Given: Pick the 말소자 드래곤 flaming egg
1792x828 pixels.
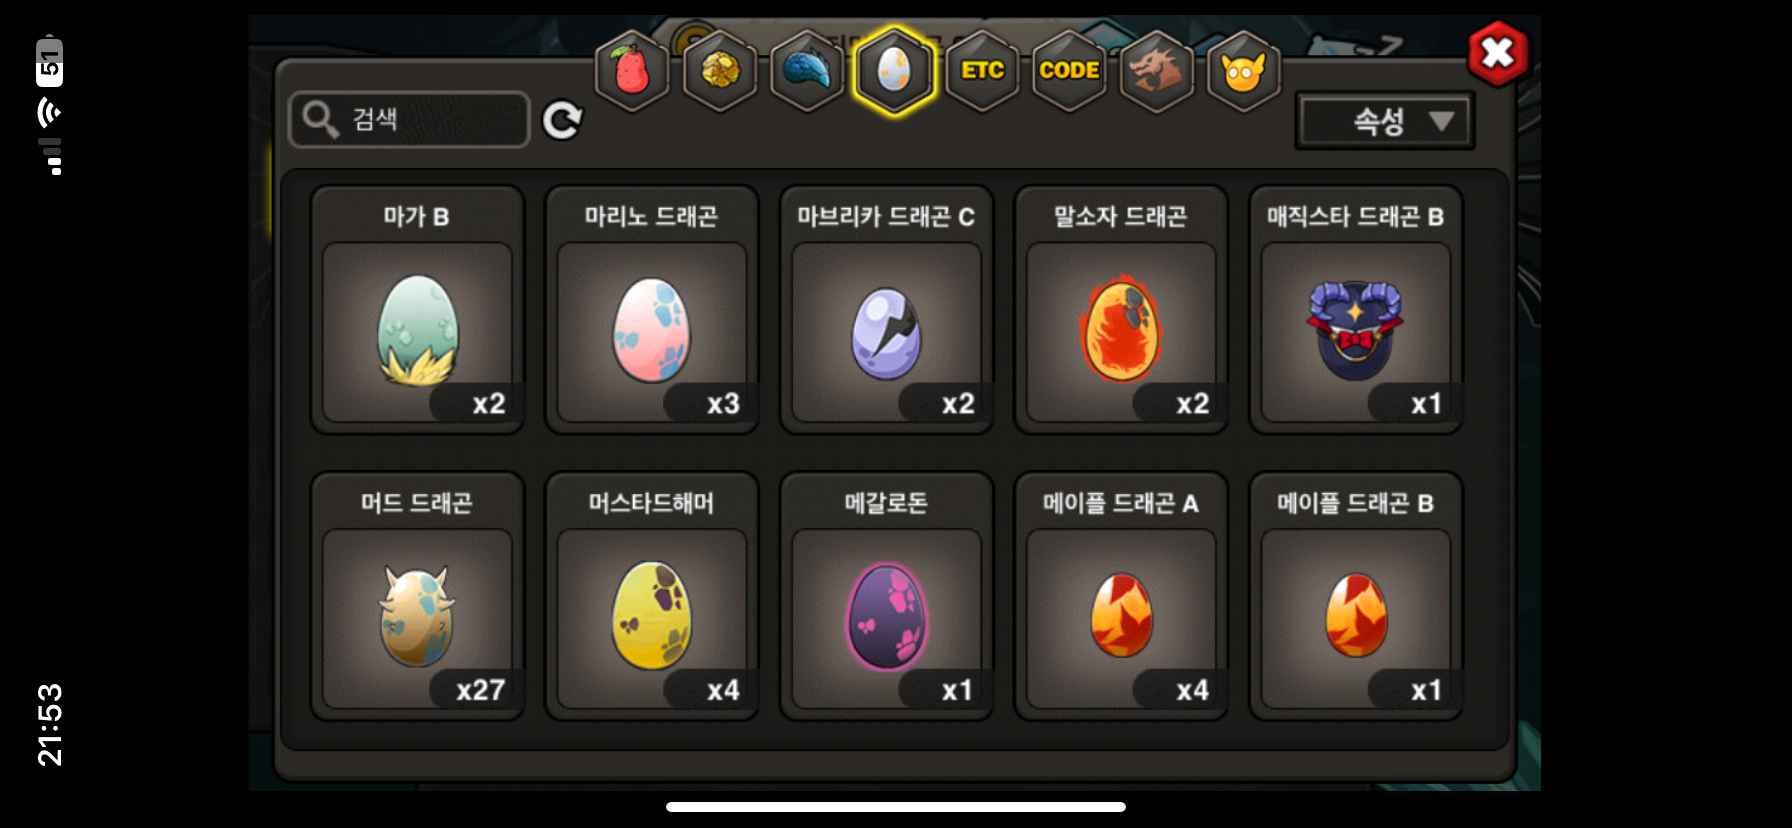Looking at the screenshot, I should coord(1121,310).
